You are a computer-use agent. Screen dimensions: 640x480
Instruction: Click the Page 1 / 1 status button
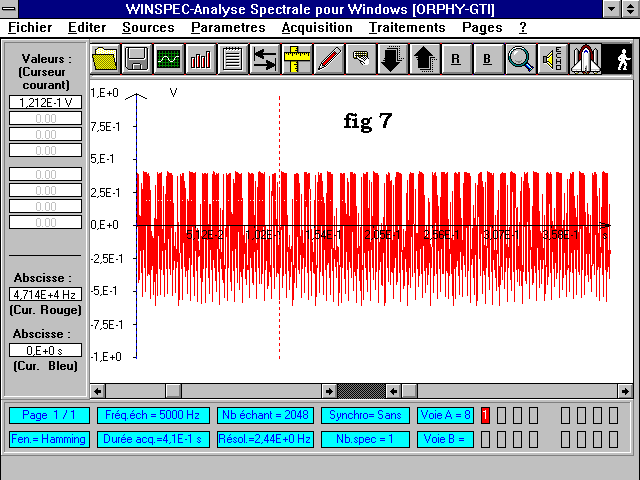pos(49,416)
